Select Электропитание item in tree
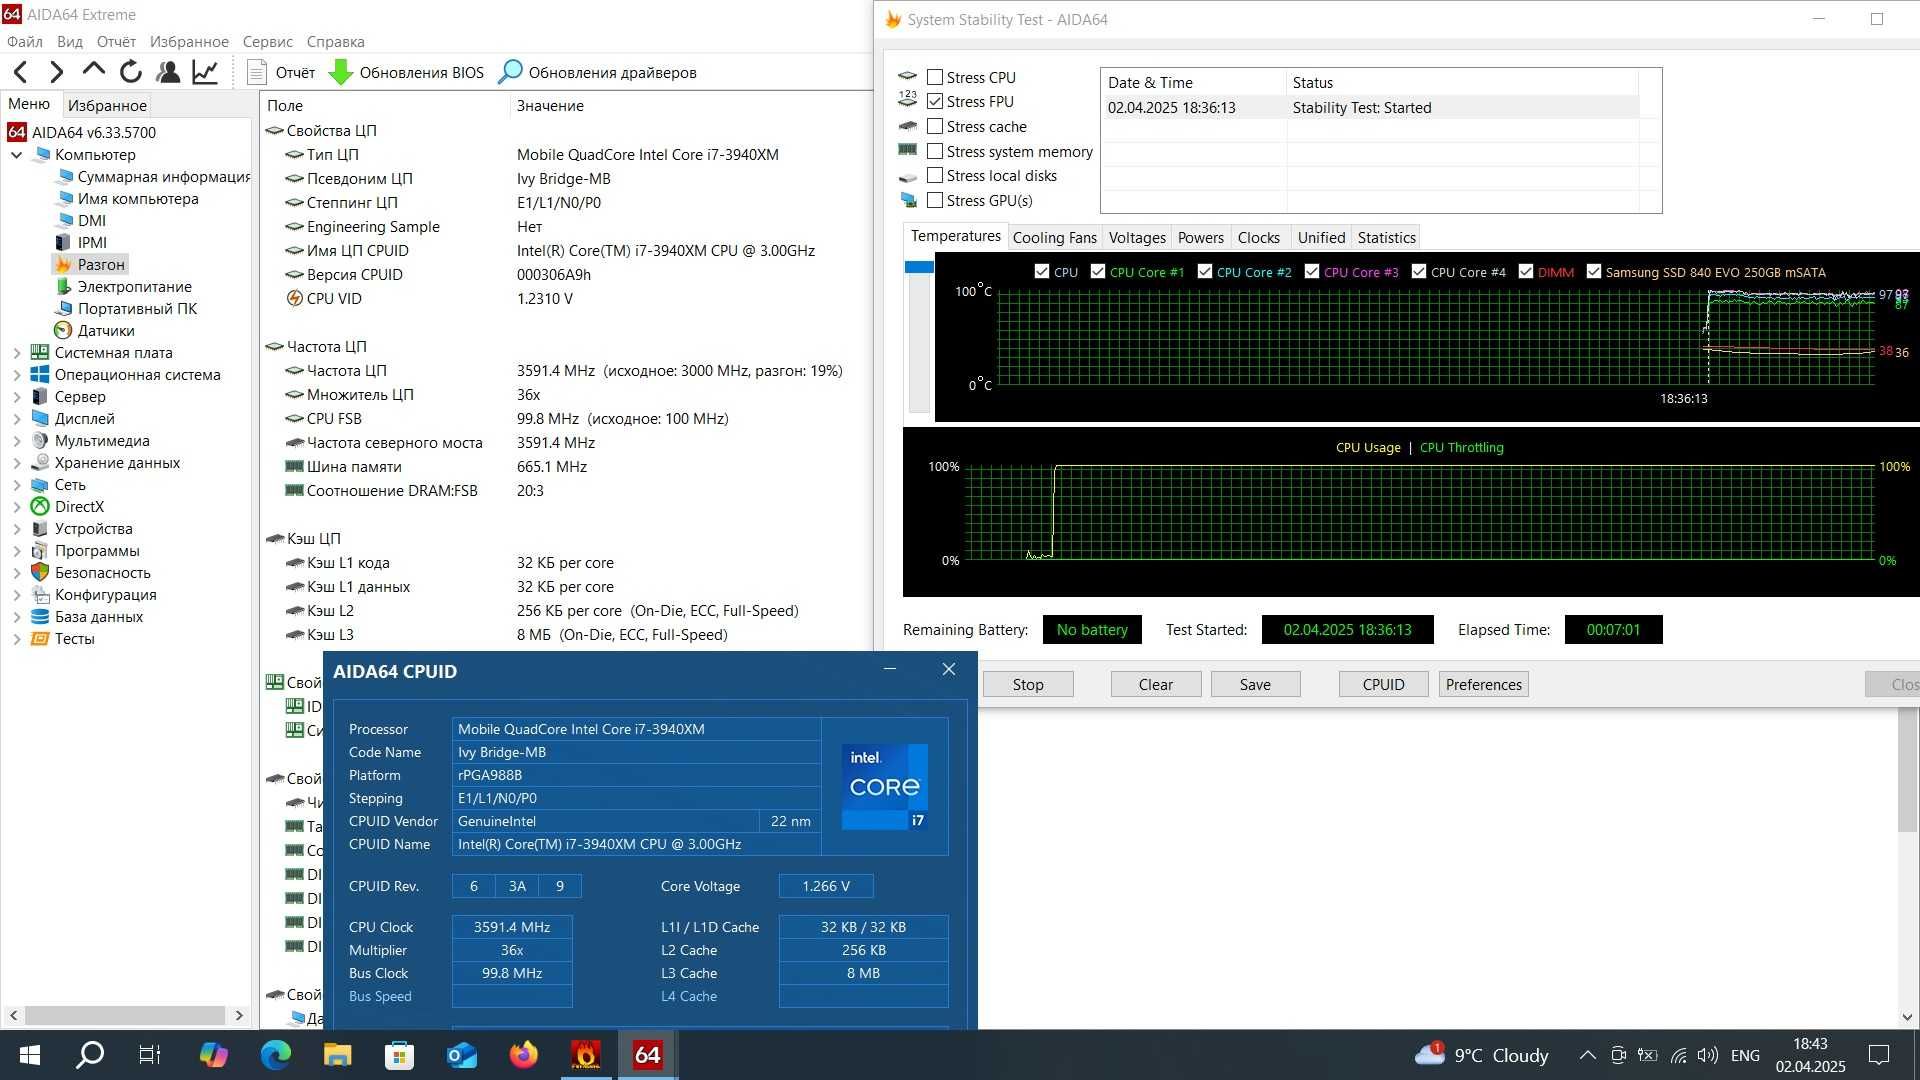The image size is (1920, 1080). [122, 286]
